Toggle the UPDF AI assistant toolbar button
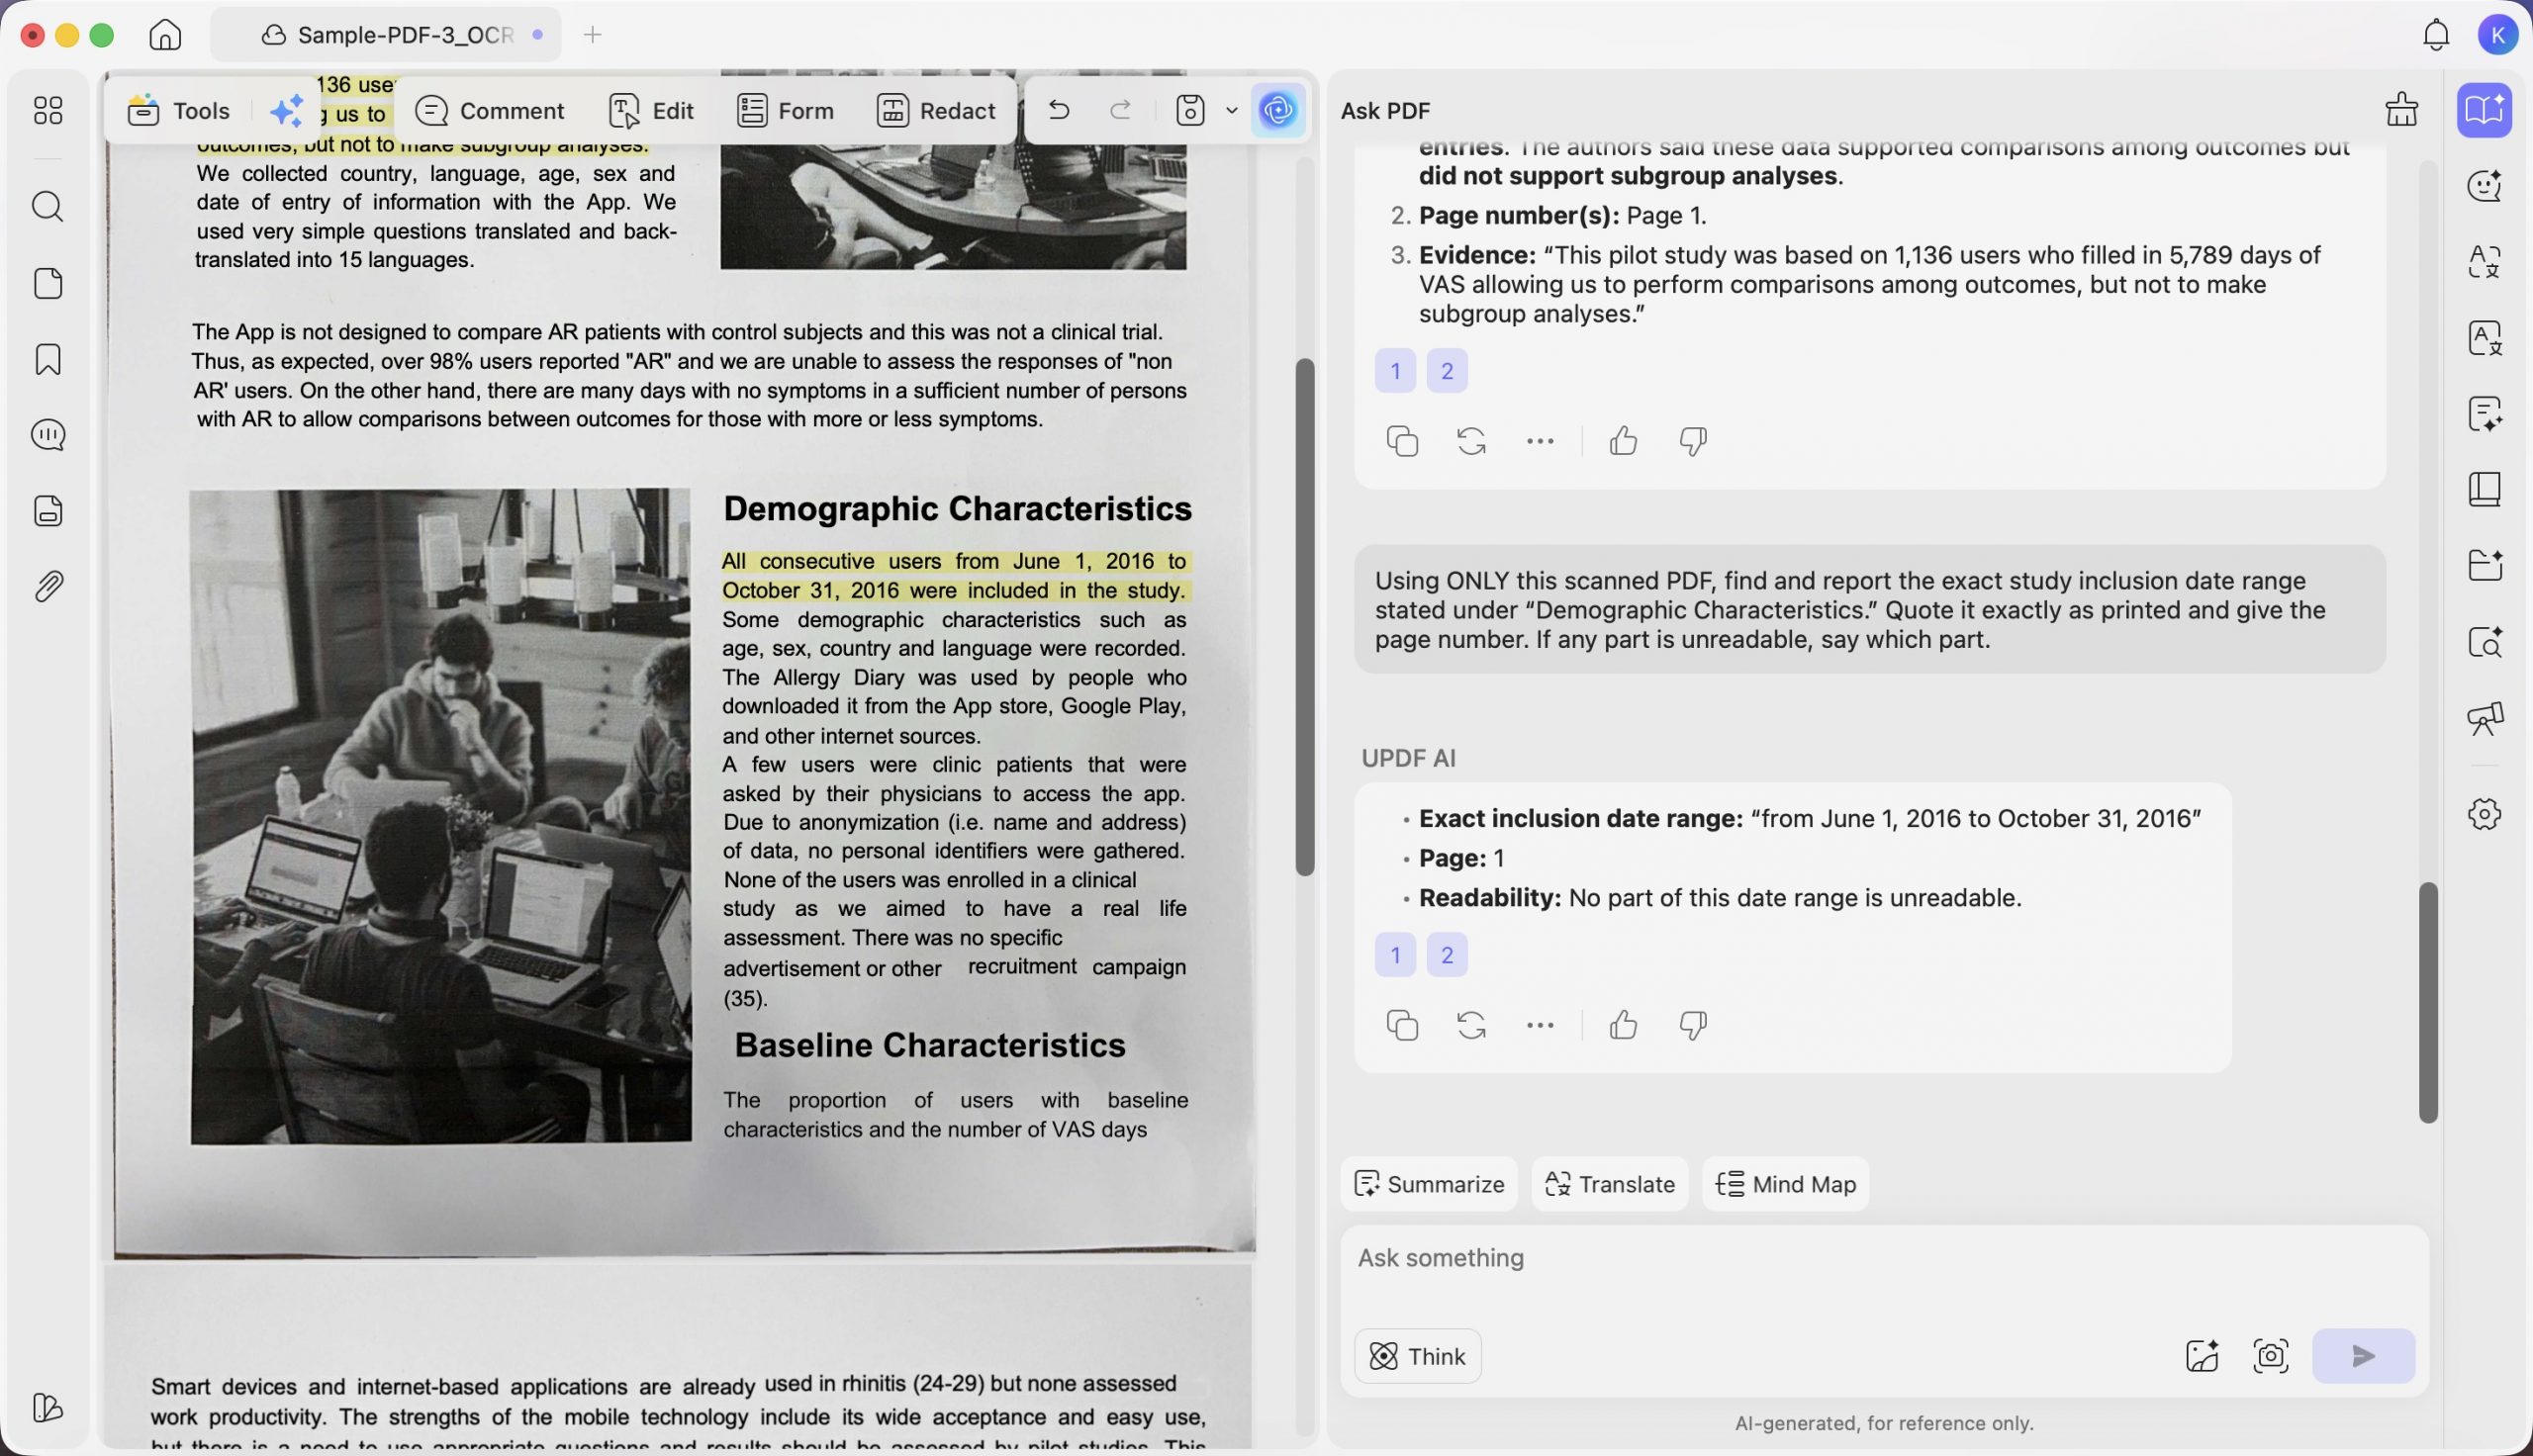The width and height of the screenshot is (2533, 1456). click(1278, 110)
